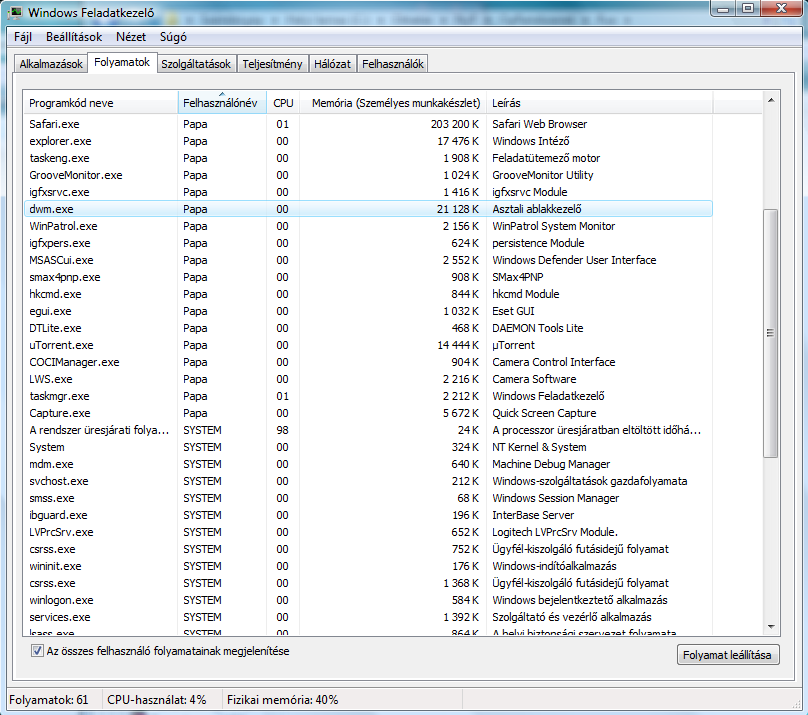
Task: Select the LVPrcSrv.exe process row
Action: [368, 532]
